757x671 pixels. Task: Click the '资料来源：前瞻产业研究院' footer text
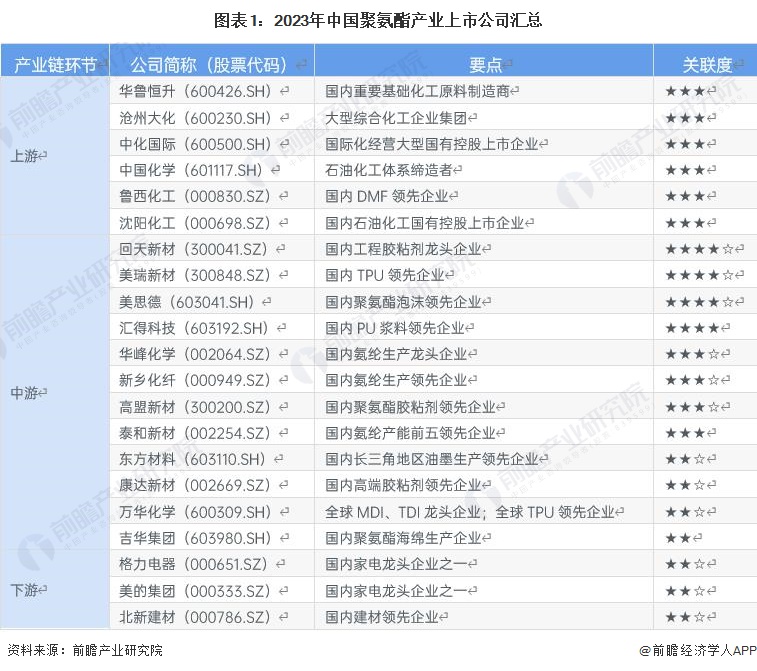[x=85, y=650]
